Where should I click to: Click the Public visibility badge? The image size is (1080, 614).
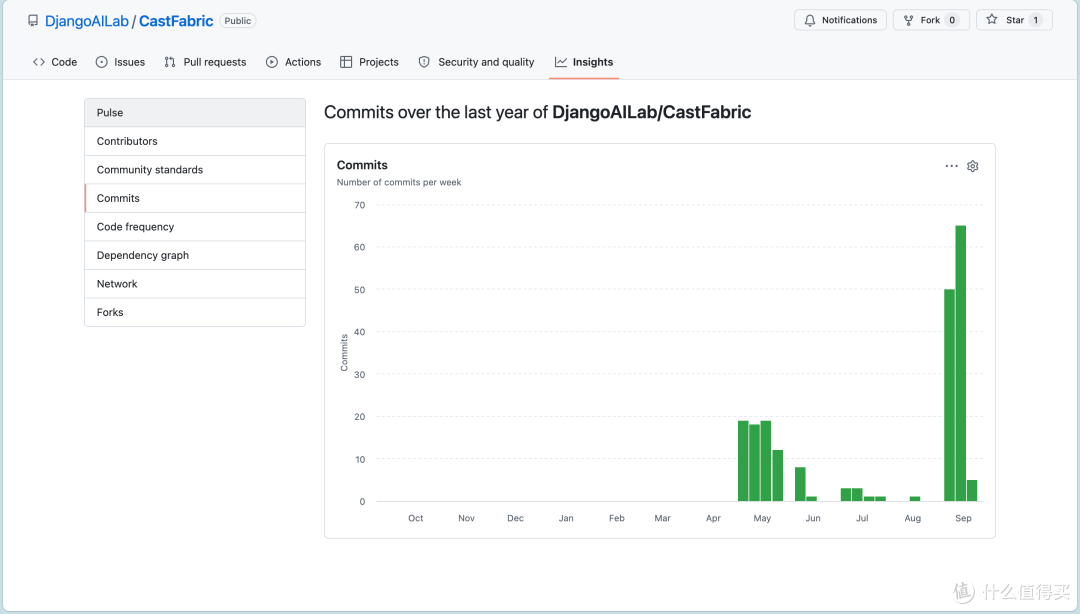tap(238, 21)
